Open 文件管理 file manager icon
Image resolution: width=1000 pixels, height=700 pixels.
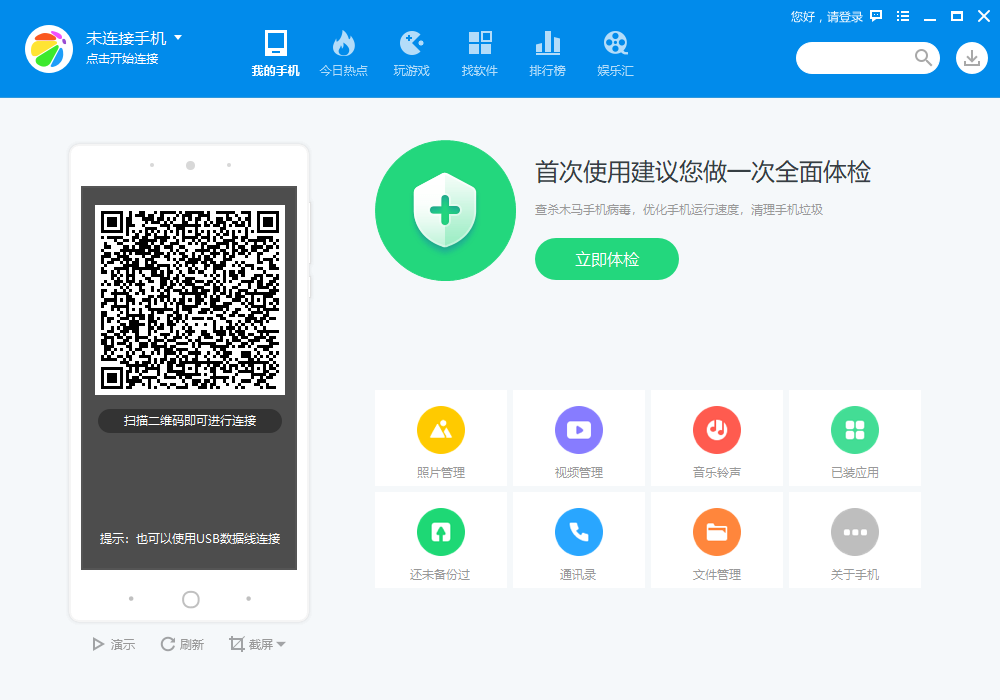(716, 532)
